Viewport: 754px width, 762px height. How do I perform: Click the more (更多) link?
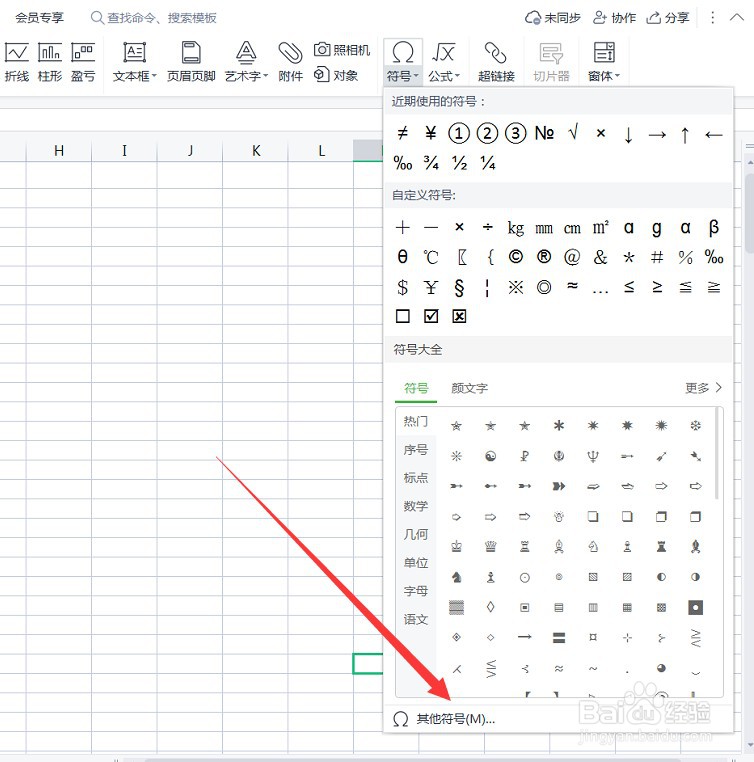coord(703,388)
